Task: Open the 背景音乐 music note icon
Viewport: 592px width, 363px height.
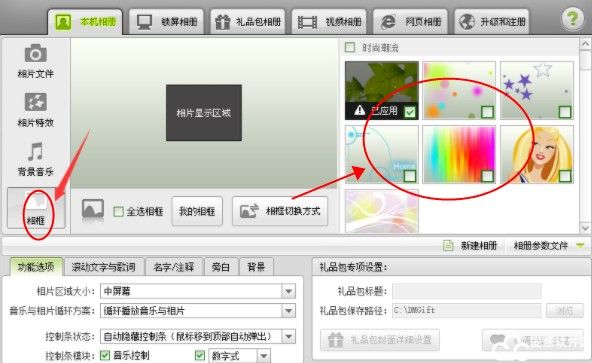Action: click(35, 151)
